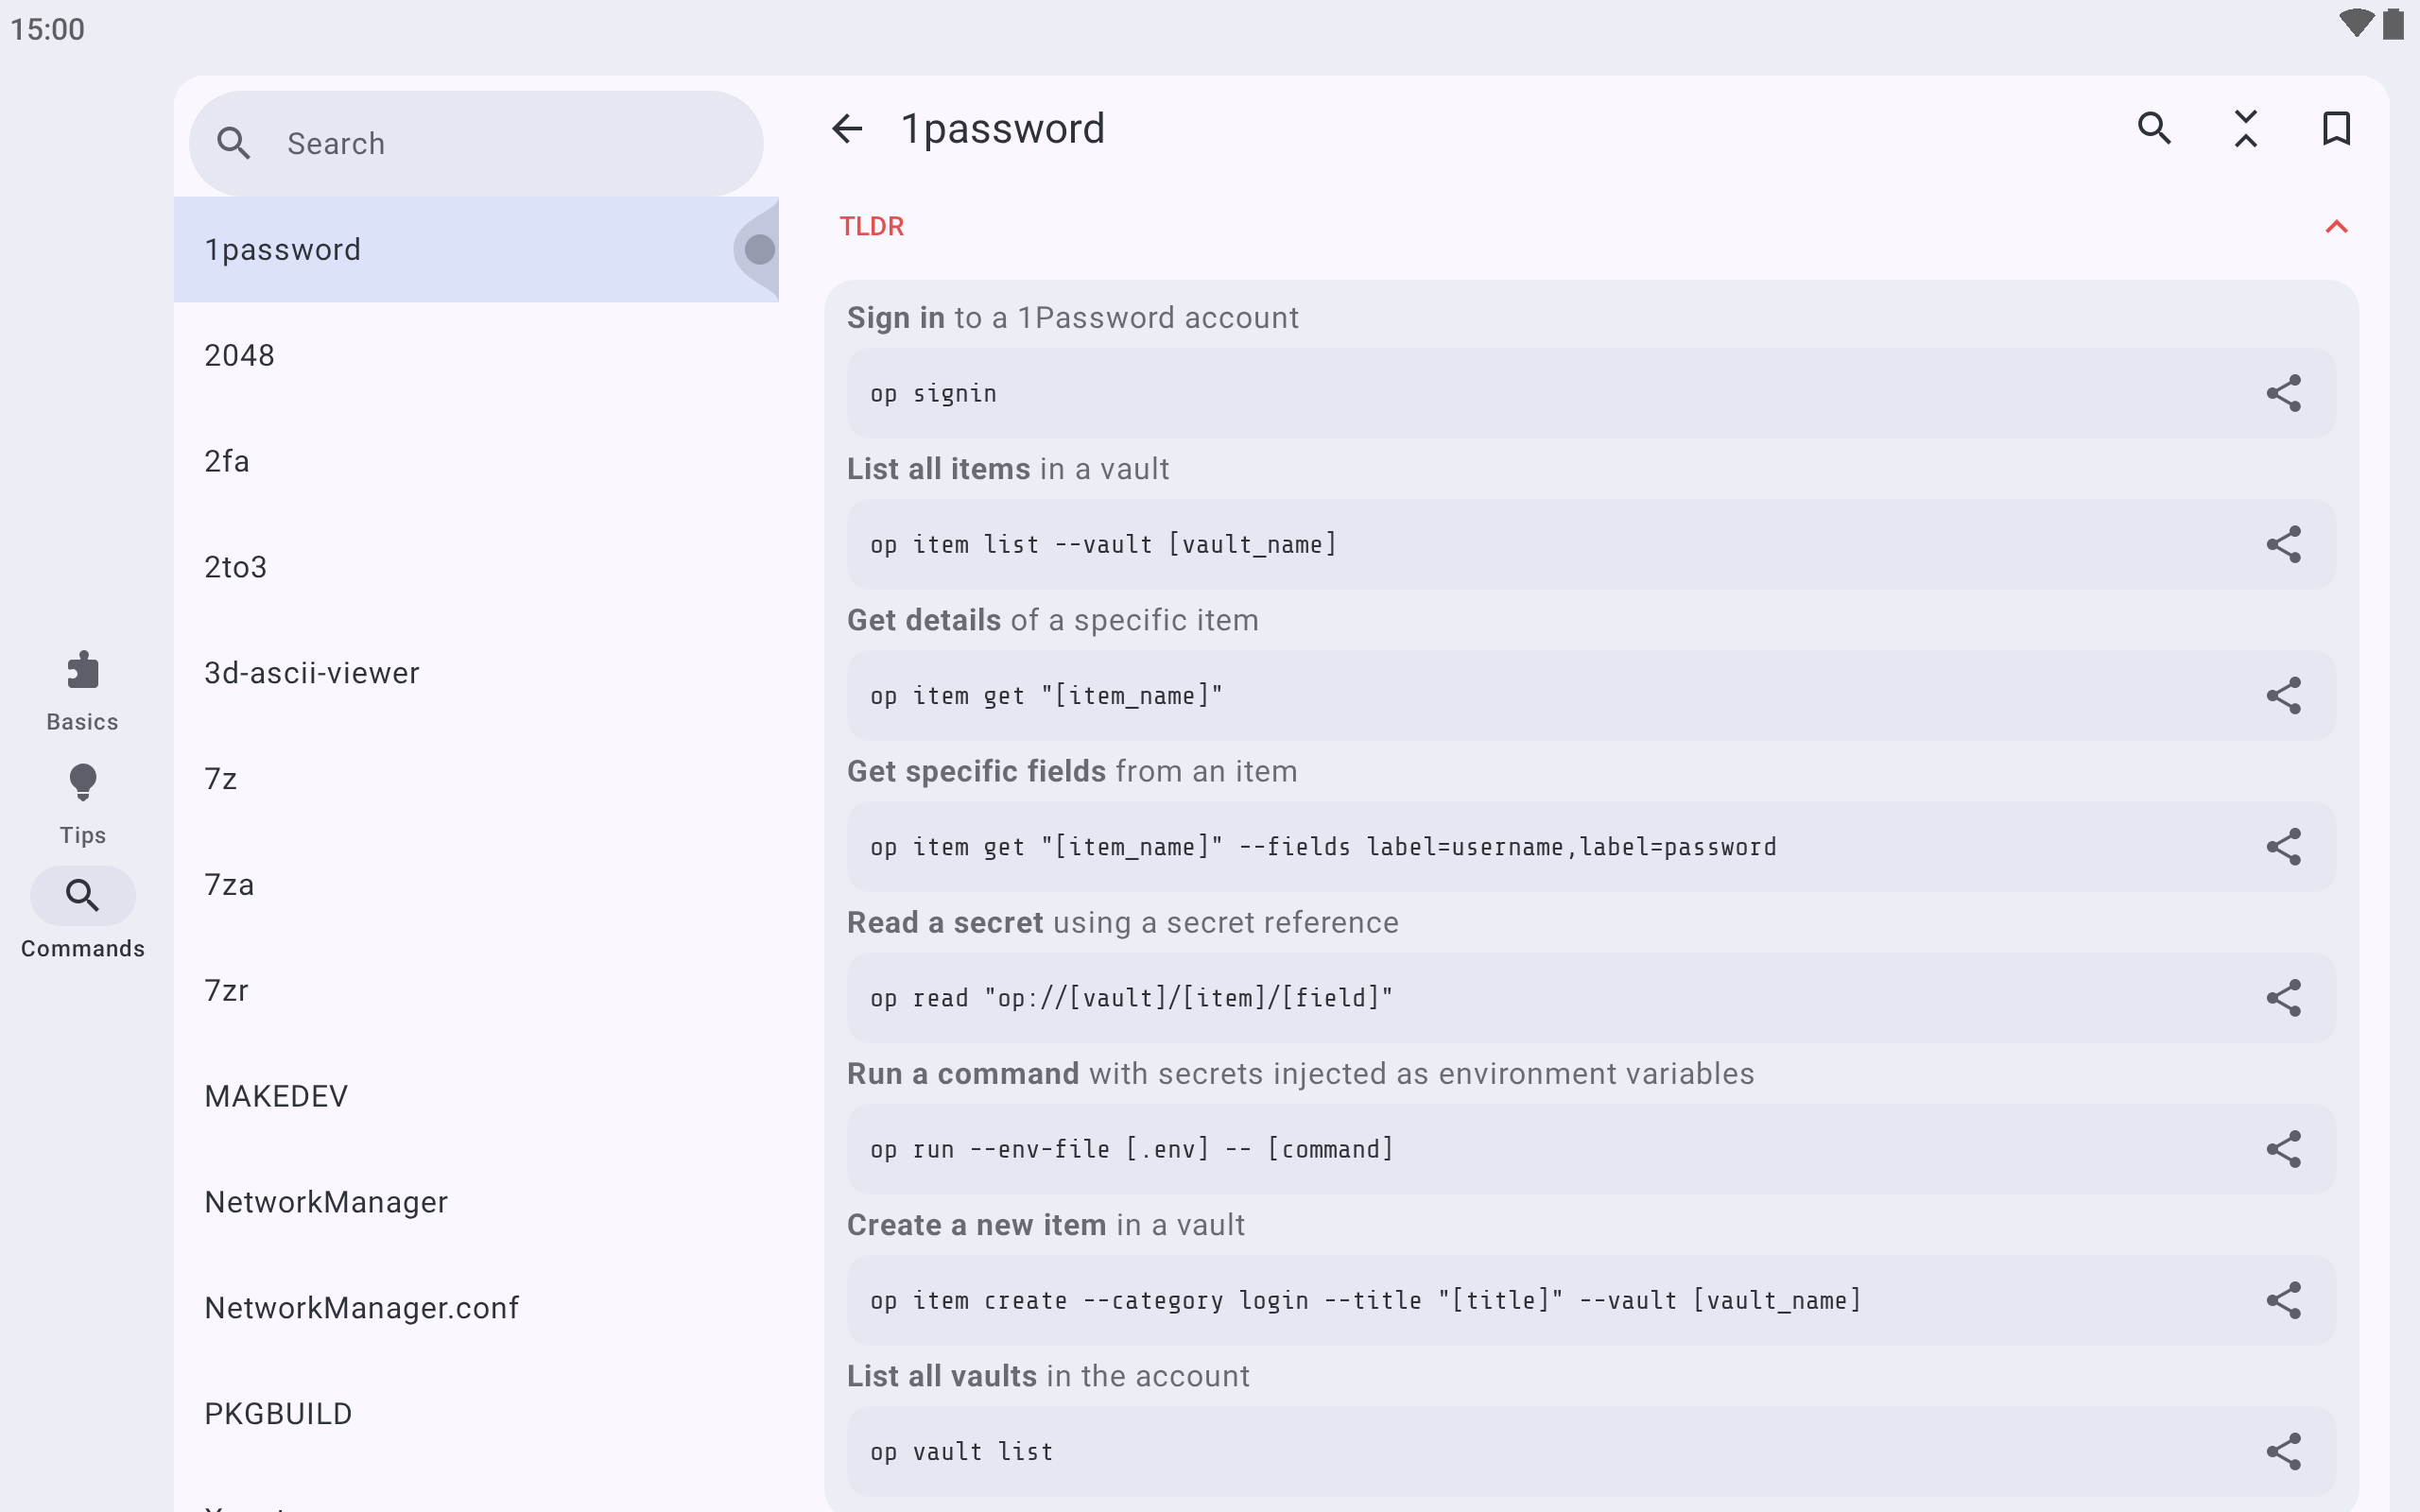Share the 'op signin' command
Image resolution: width=2420 pixels, height=1512 pixels.
click(x=2283, y=393)
